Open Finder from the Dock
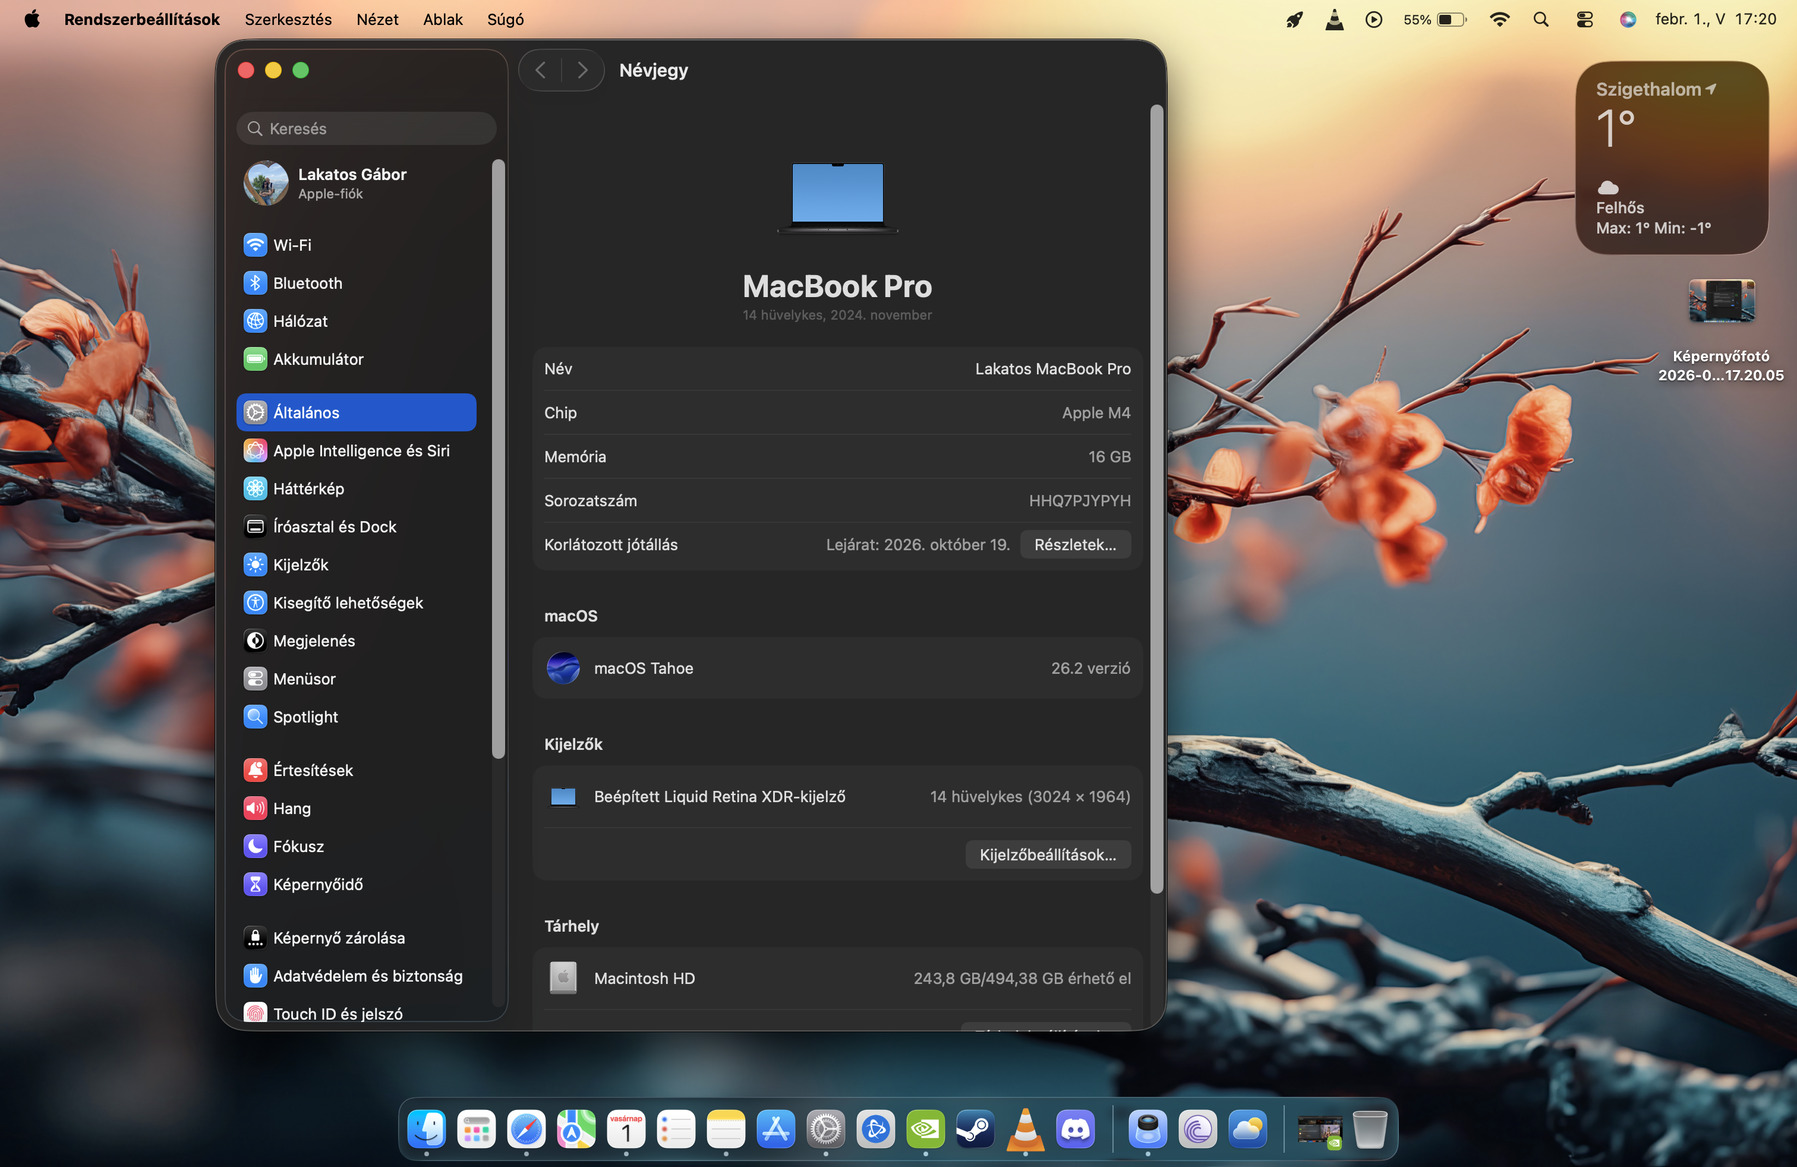The height and width of the screenshot is (1167, 1797). click(427, 1129)
